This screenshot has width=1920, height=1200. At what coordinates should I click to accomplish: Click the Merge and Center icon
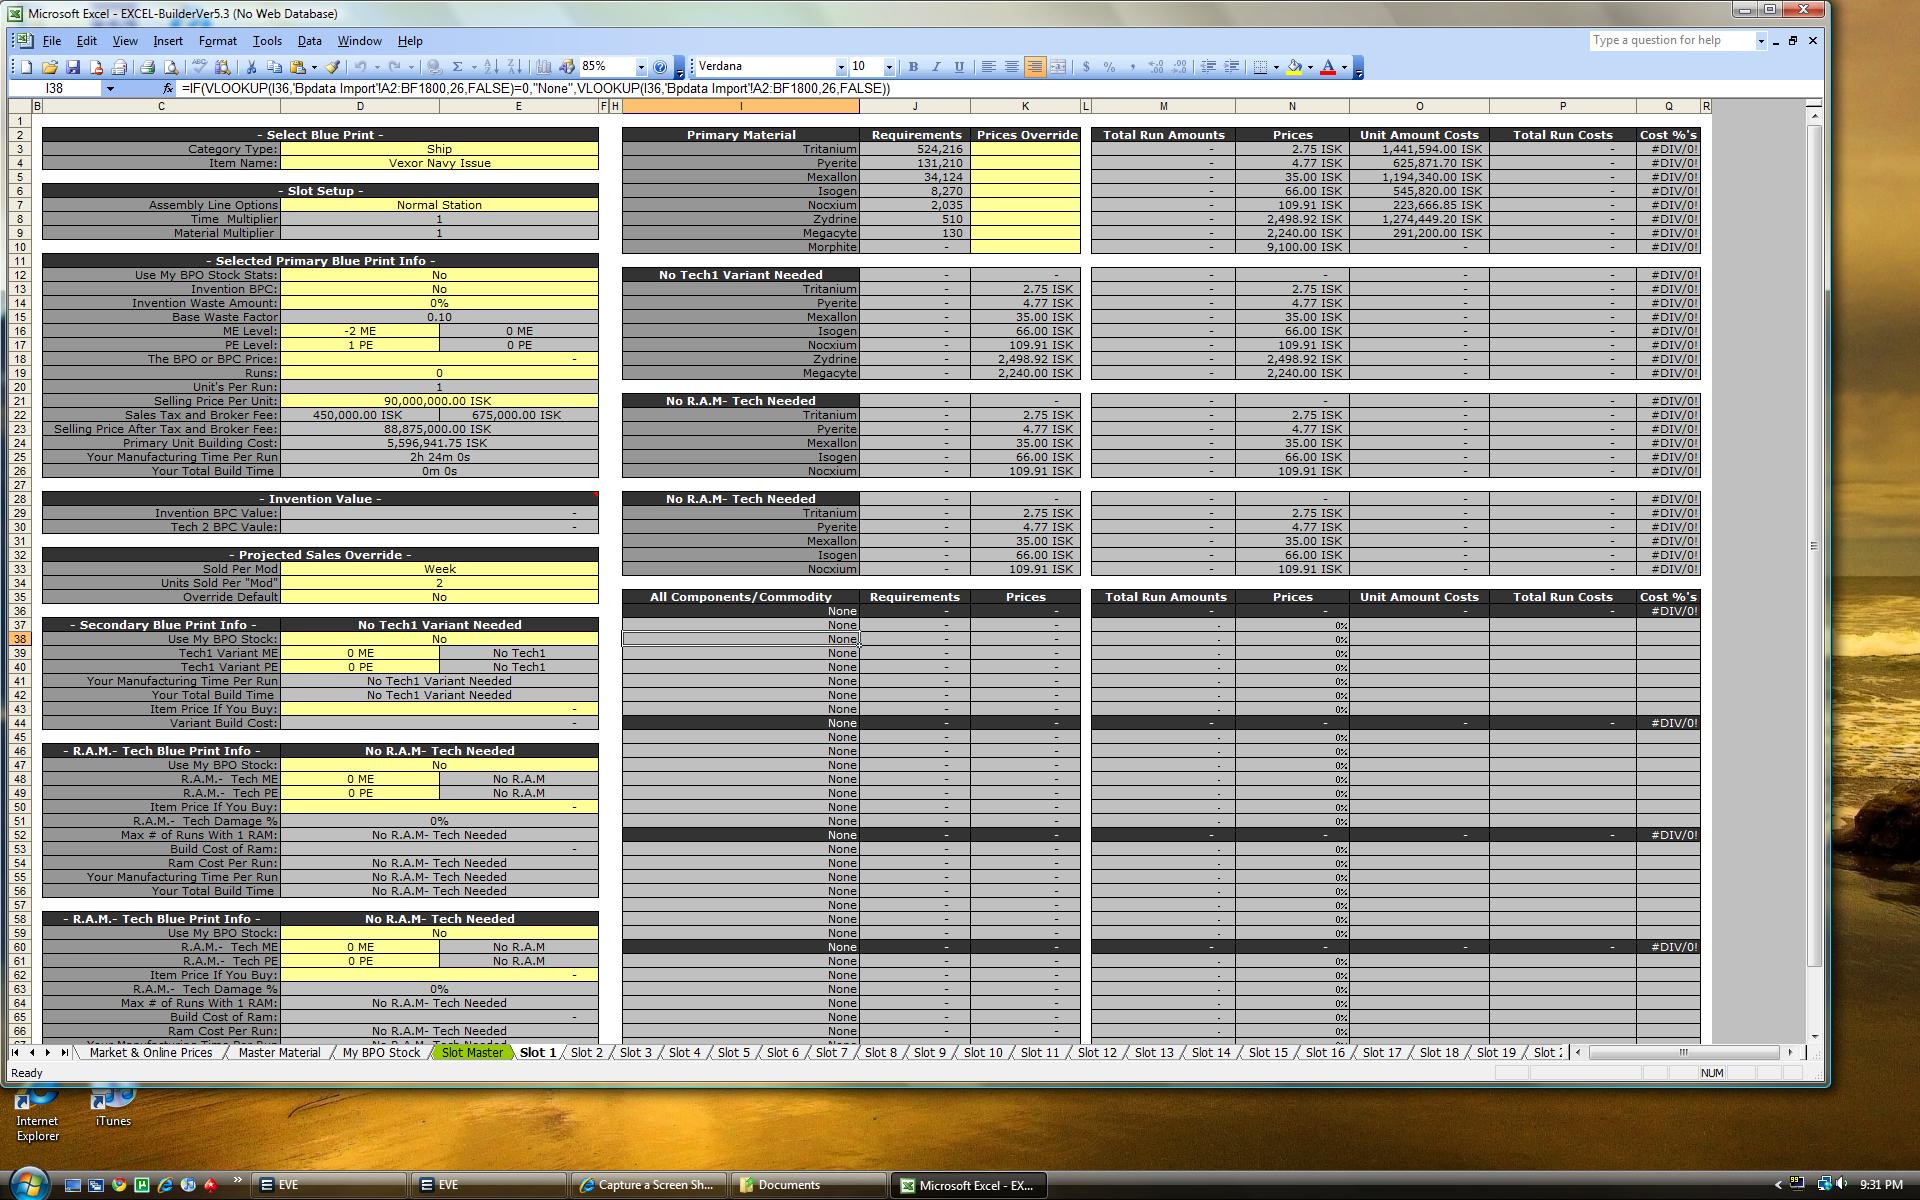pyautogui.click(x=1058, y=67)
